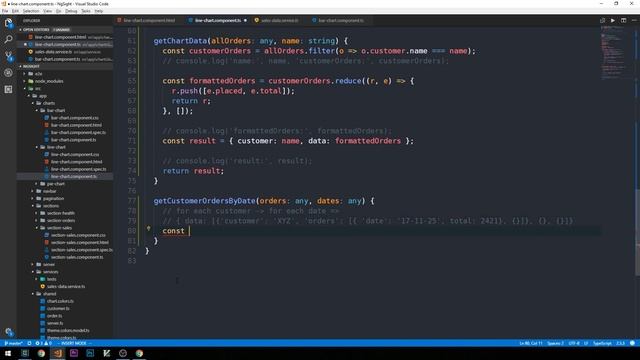This screenshot has width=640, height=360.
Task: Click the master git branch in status bar
Action: 13,344
